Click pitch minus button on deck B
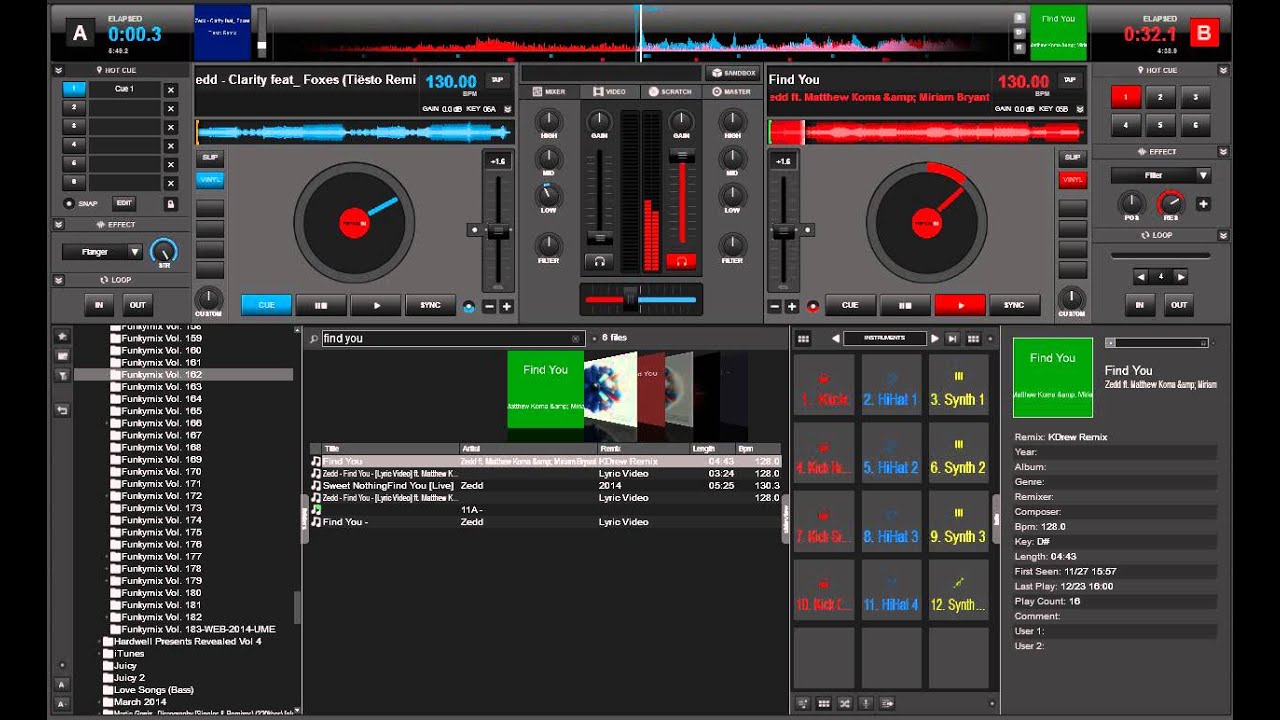The width and height of the screenshot is (1280, 720). pyautogui.click(x=774, y=306)
